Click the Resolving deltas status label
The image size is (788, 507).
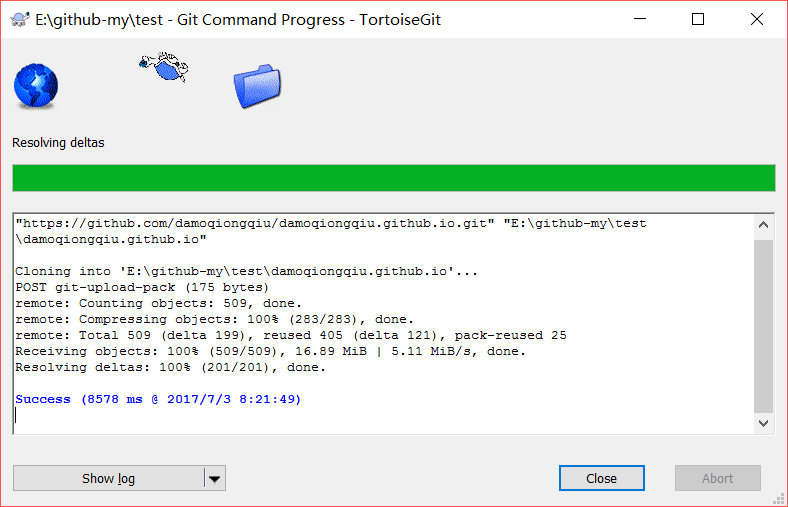(58, 143)
